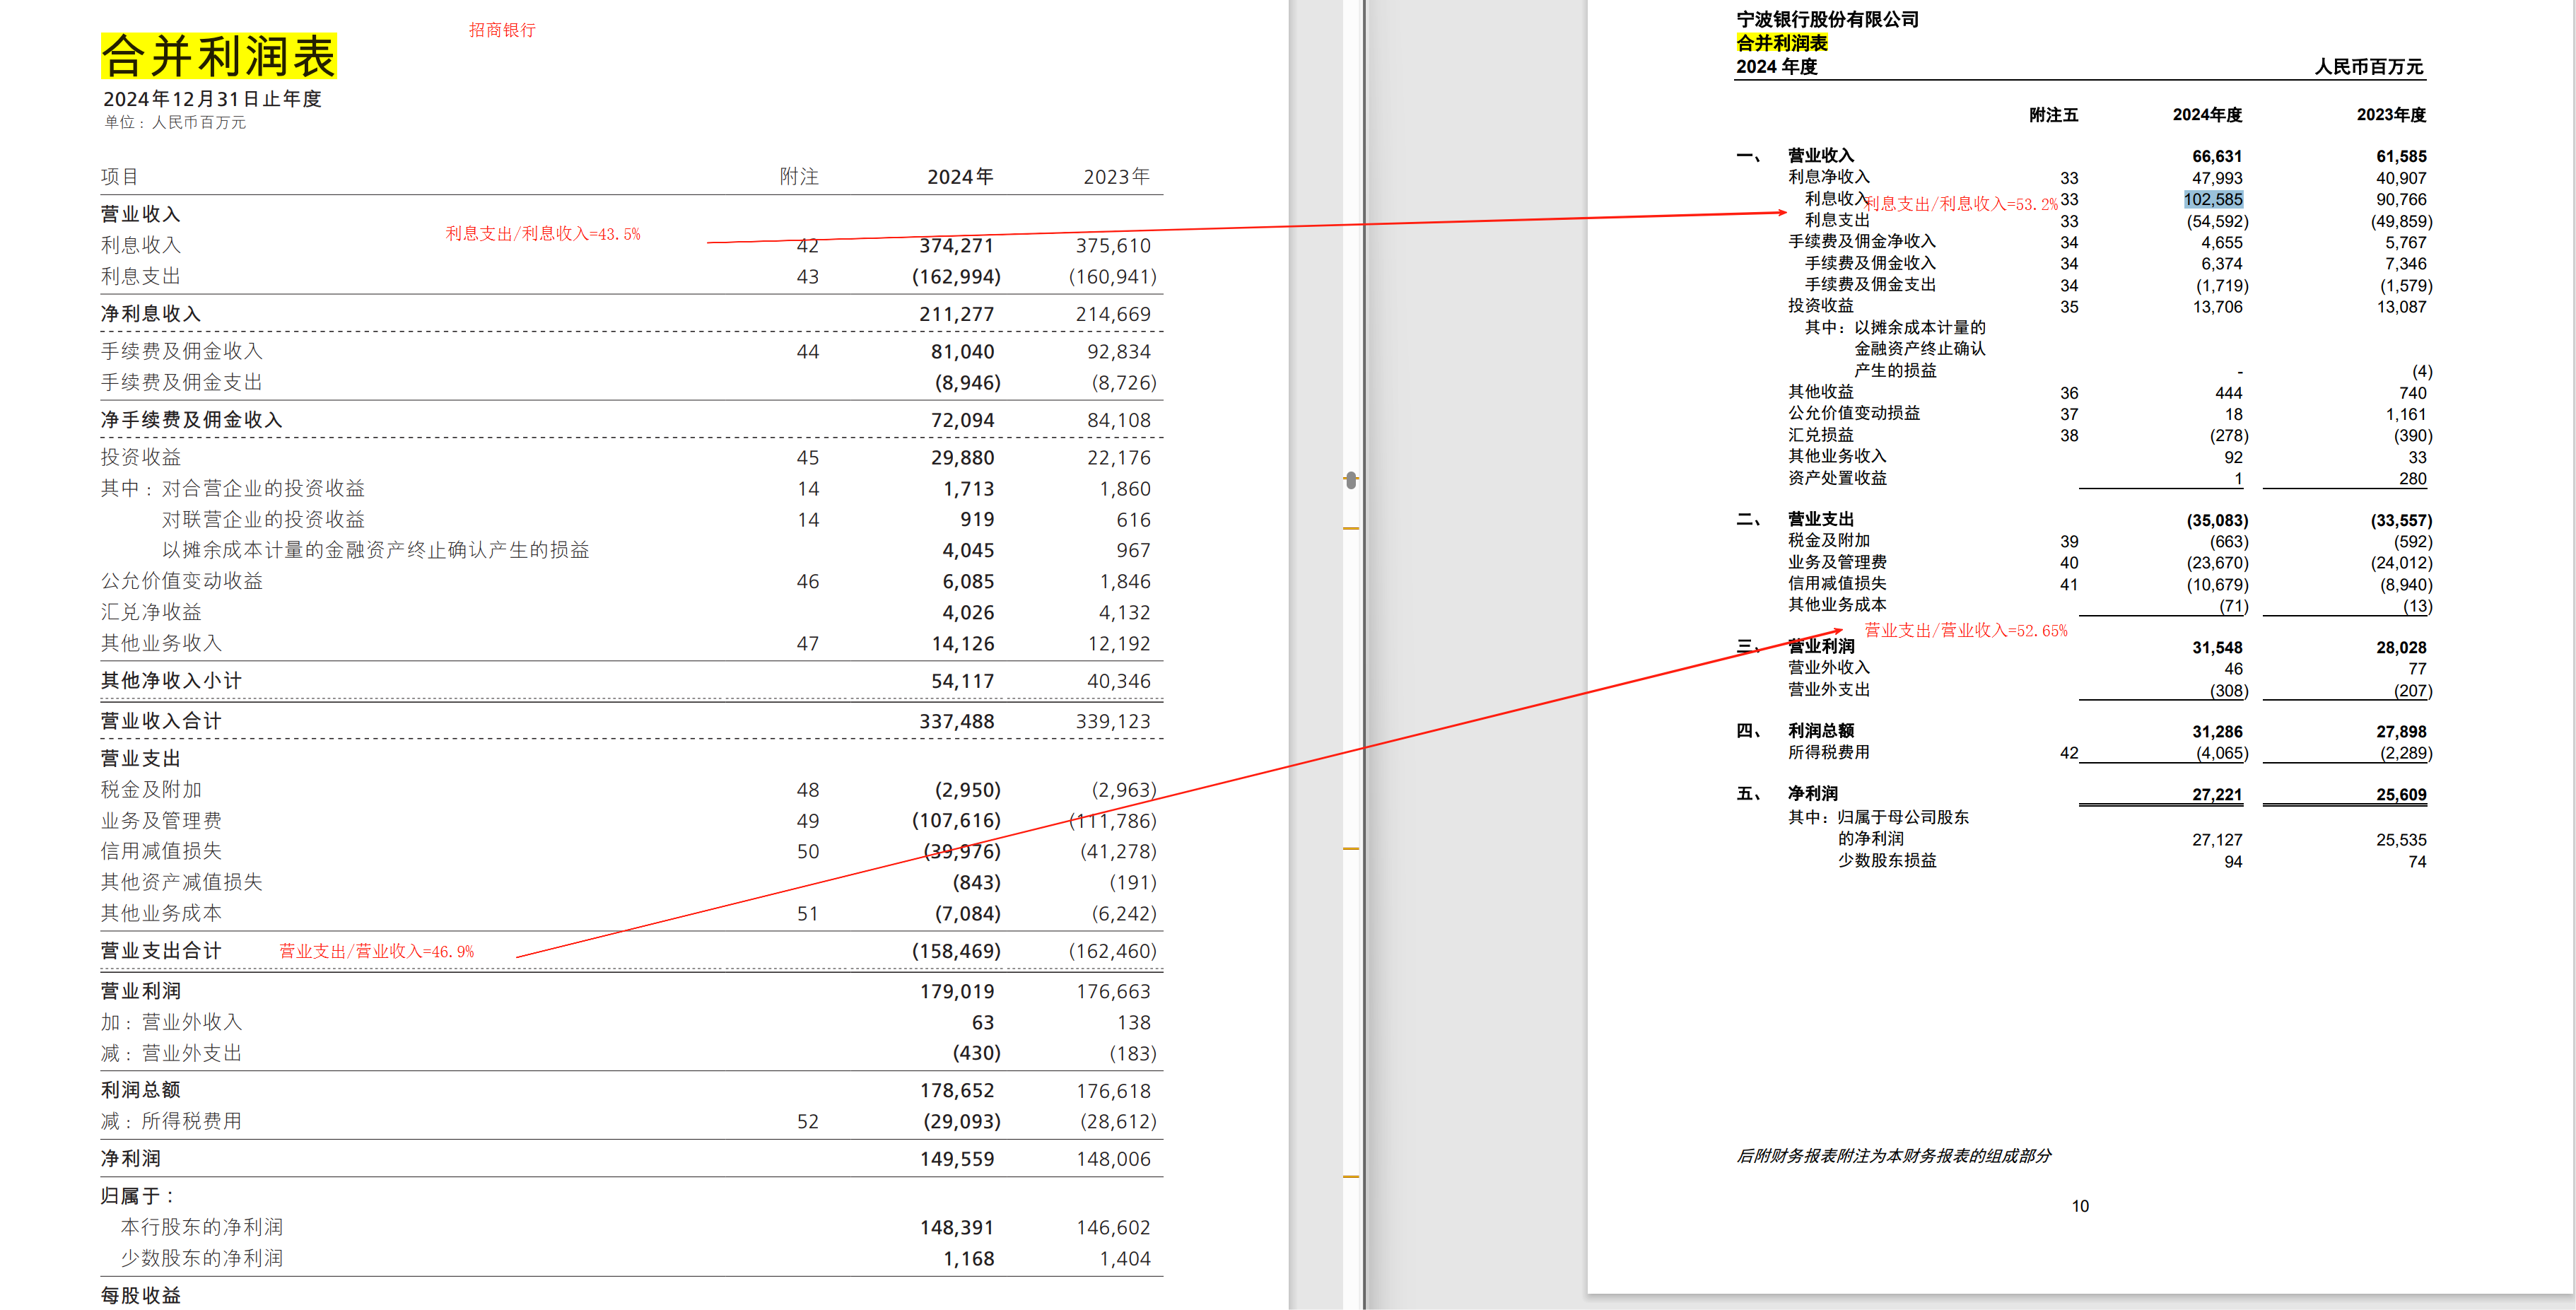2576x1310 pixels.
Task: Click the 净利润 value 27,221 on right page
Action: [x=2216, y=794]
